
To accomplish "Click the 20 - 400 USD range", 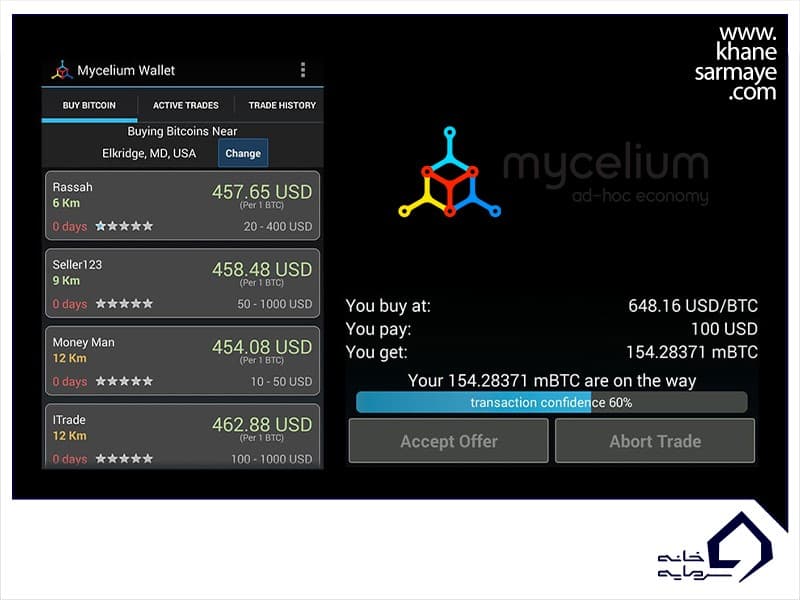I will coord(278,227).
